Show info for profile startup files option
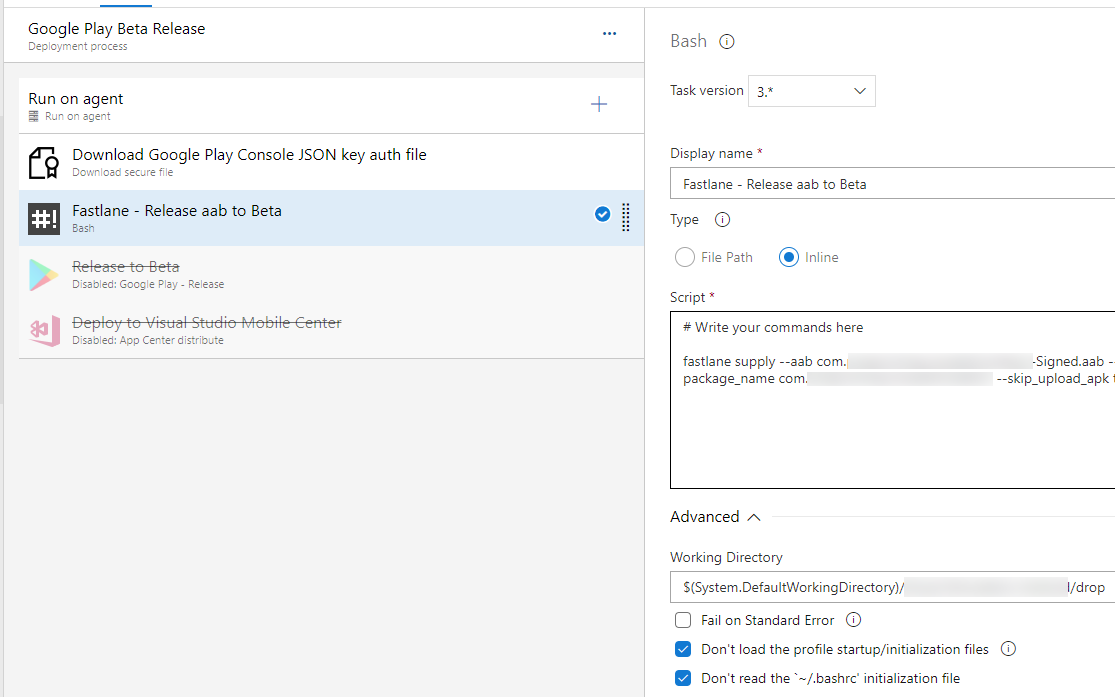 1008,649
